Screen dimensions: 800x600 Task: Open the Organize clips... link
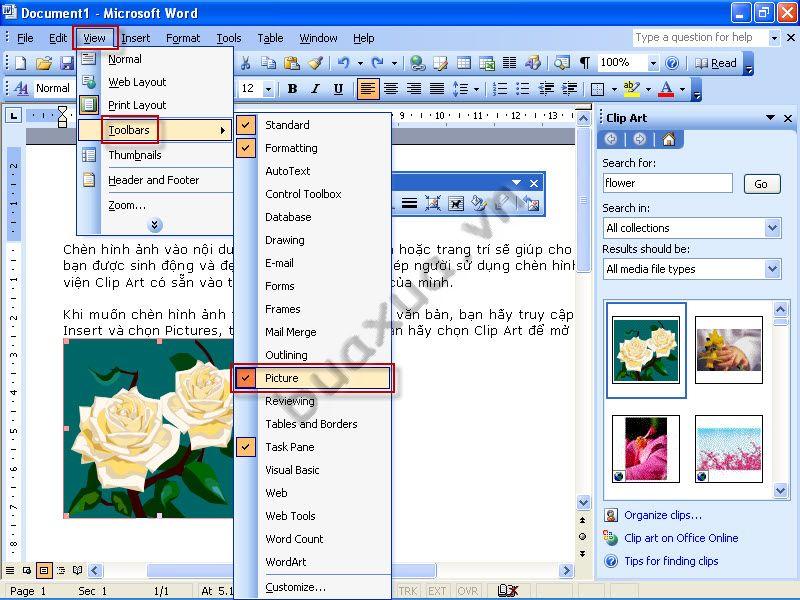[663, 515]
